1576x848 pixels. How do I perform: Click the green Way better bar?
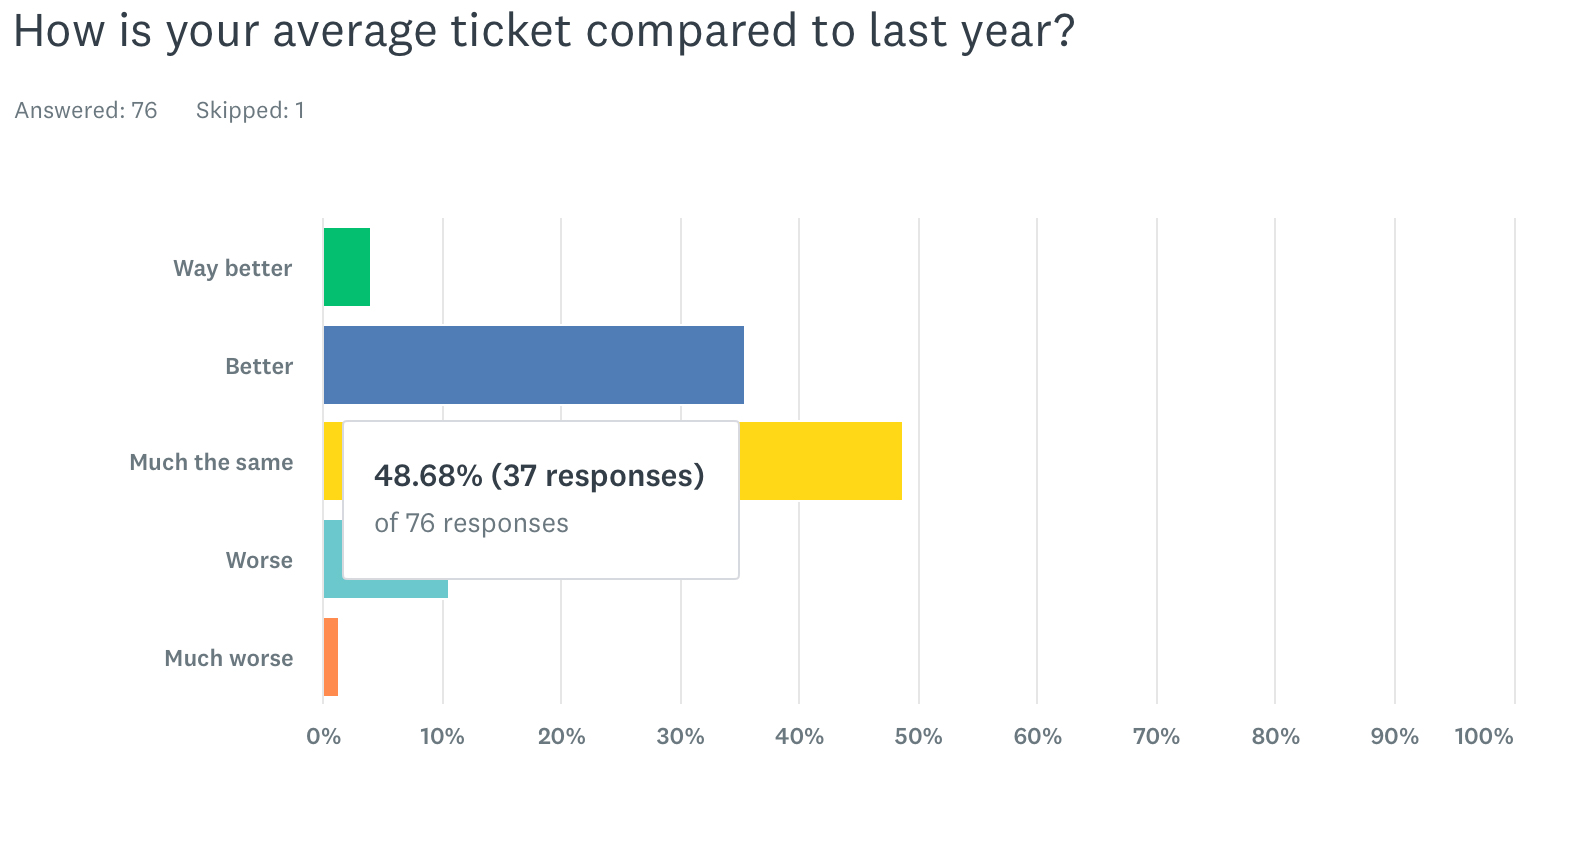tap(346, 267)
